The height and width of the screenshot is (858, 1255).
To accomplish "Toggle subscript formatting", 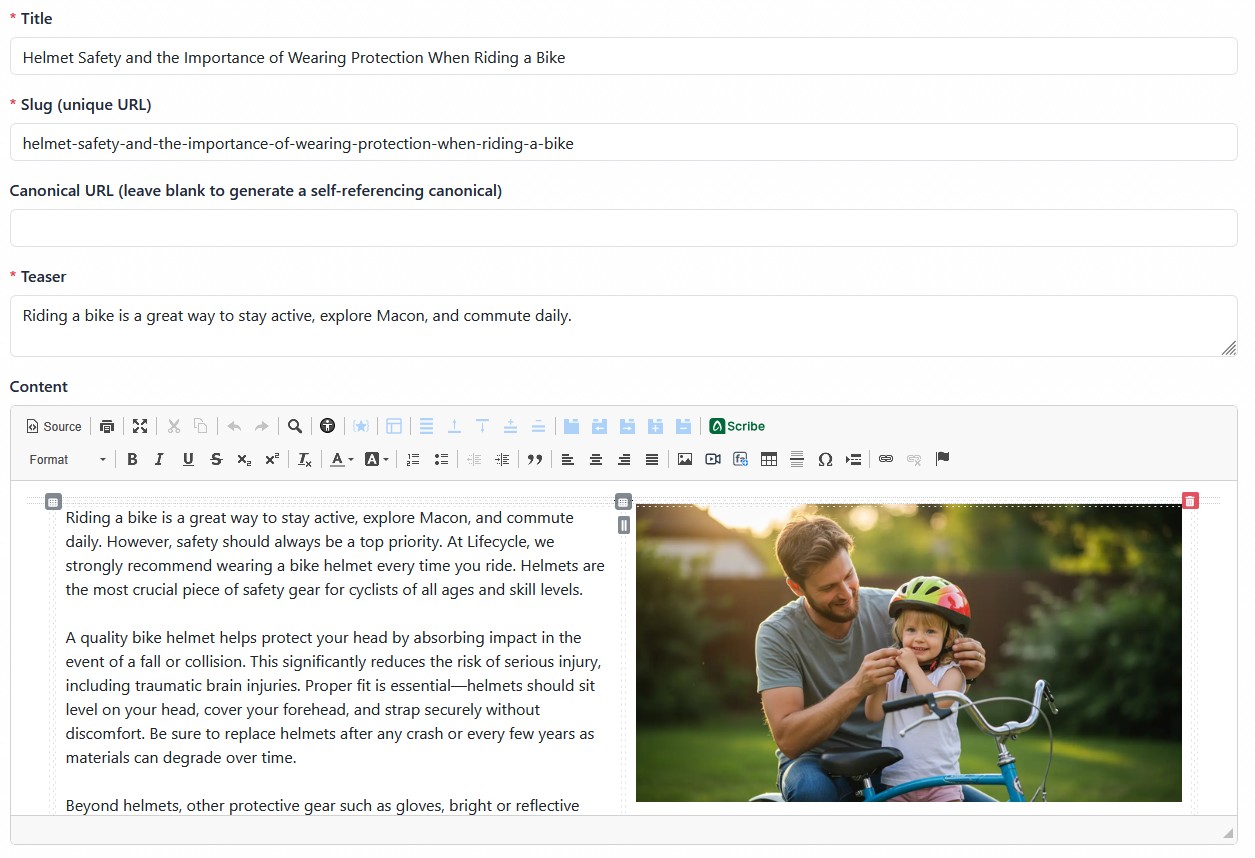I will click(x=244, y=459).
